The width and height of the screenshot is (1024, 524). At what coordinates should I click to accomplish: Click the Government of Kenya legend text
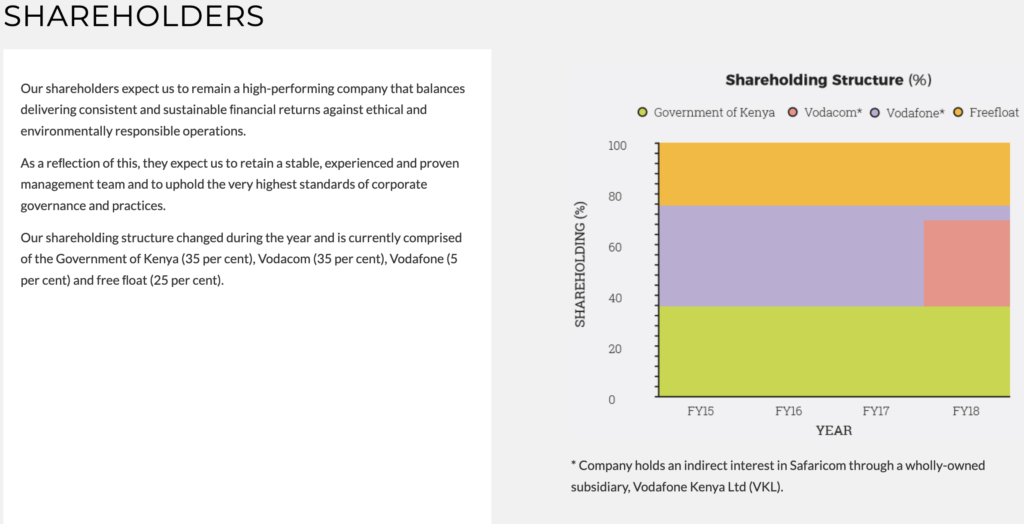pyautogui.click(x=714, y=112)
